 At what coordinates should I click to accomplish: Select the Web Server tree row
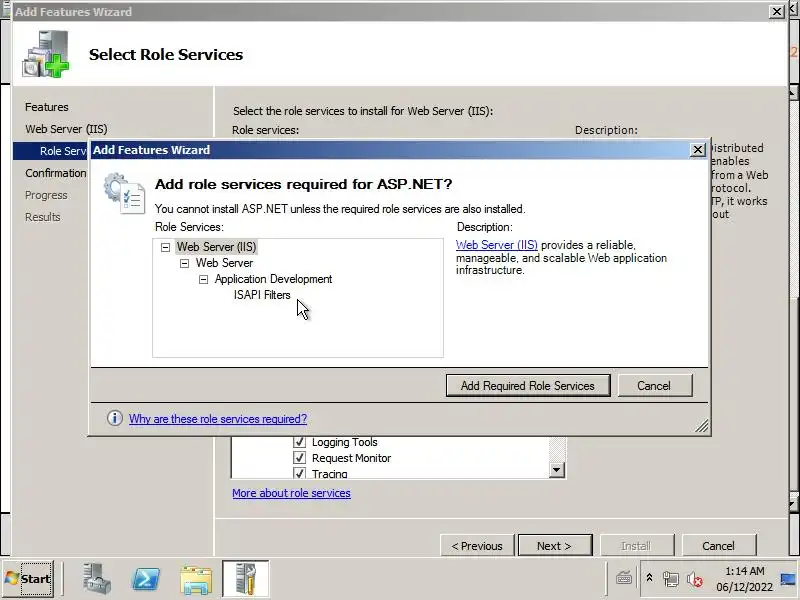click(x=224, y=263)
